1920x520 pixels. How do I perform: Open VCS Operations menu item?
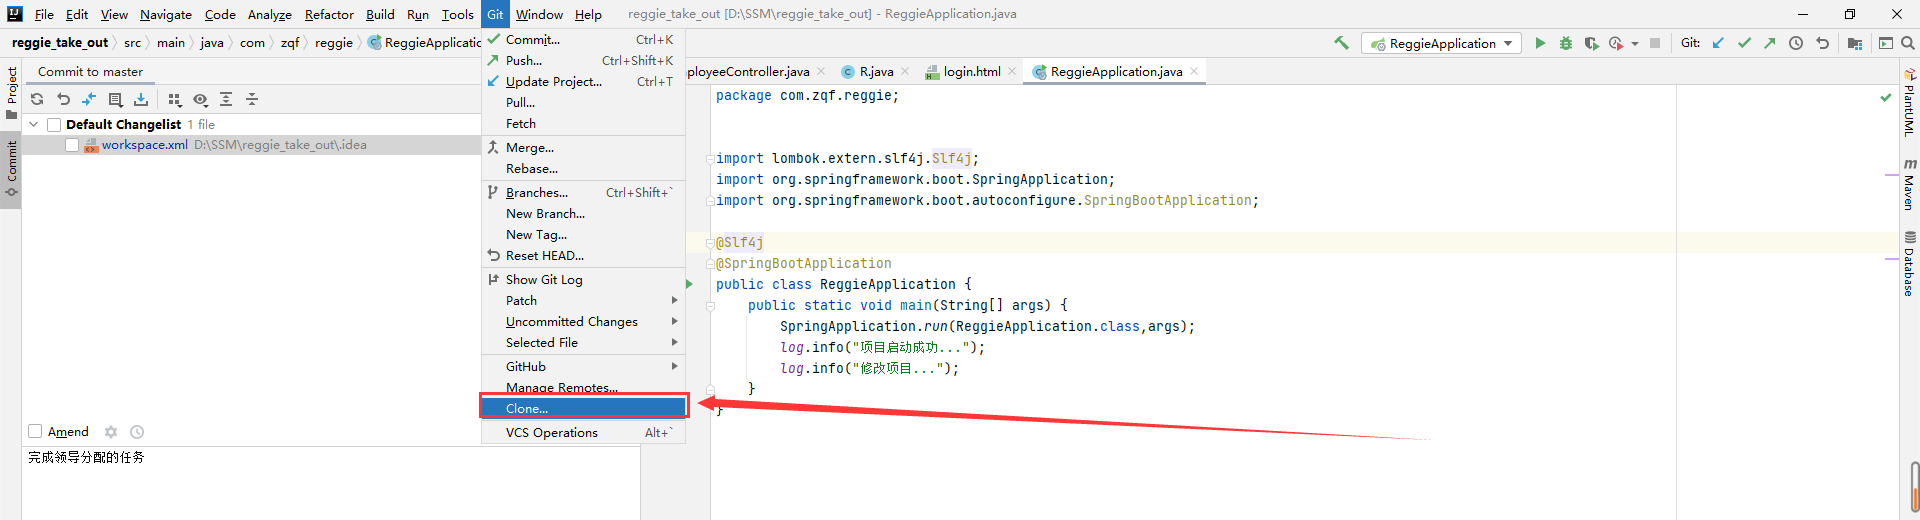(583, 432)
